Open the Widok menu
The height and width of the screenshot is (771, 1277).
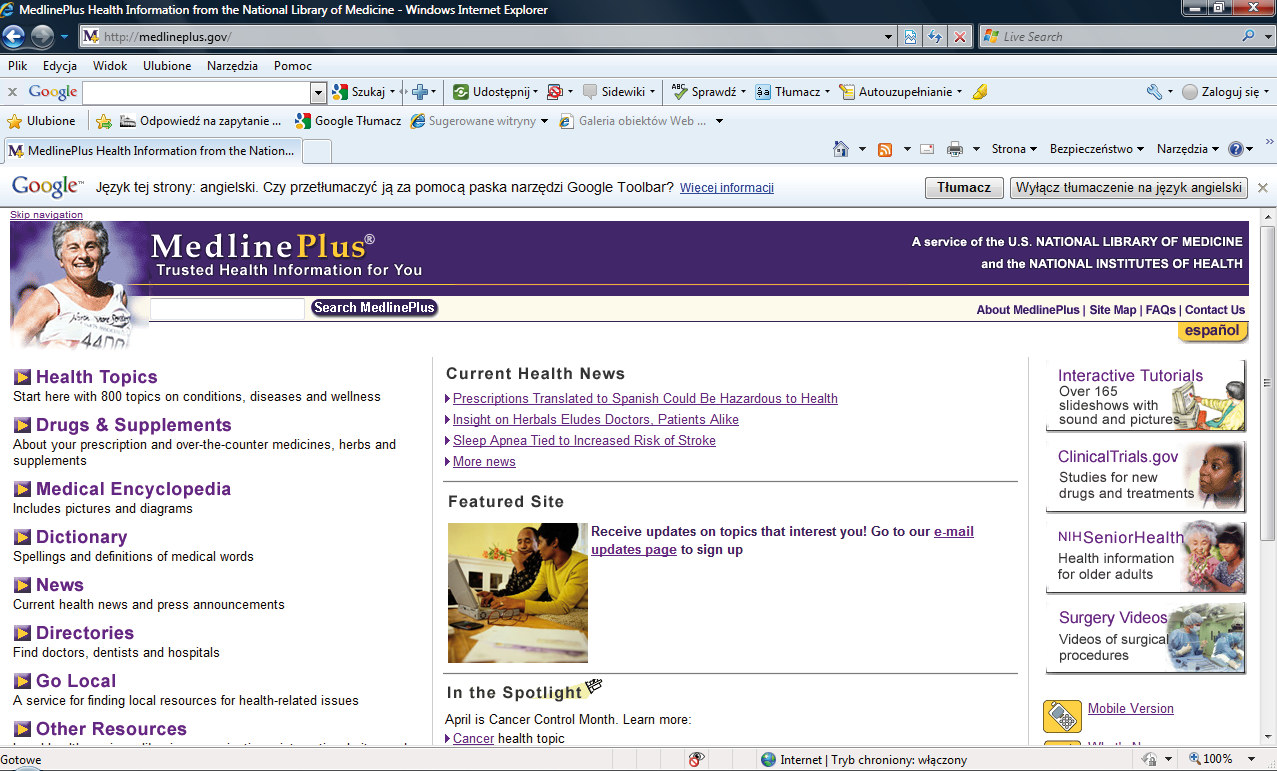click(110, 65)
